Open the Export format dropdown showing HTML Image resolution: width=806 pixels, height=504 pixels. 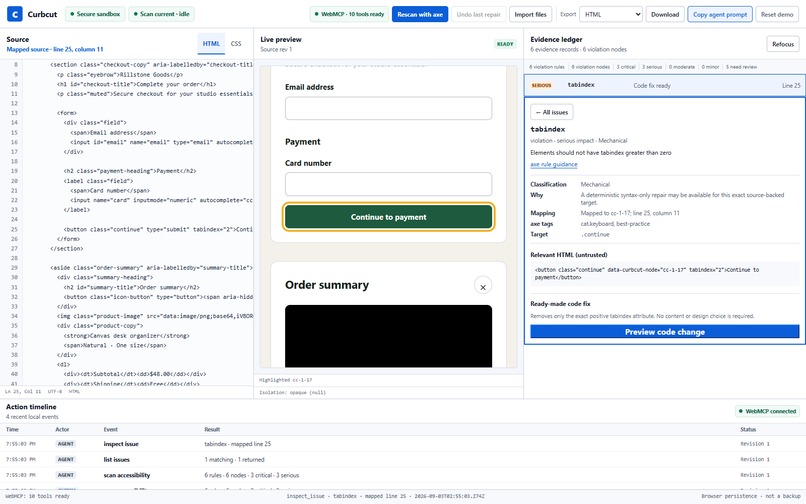click(611, 14)
